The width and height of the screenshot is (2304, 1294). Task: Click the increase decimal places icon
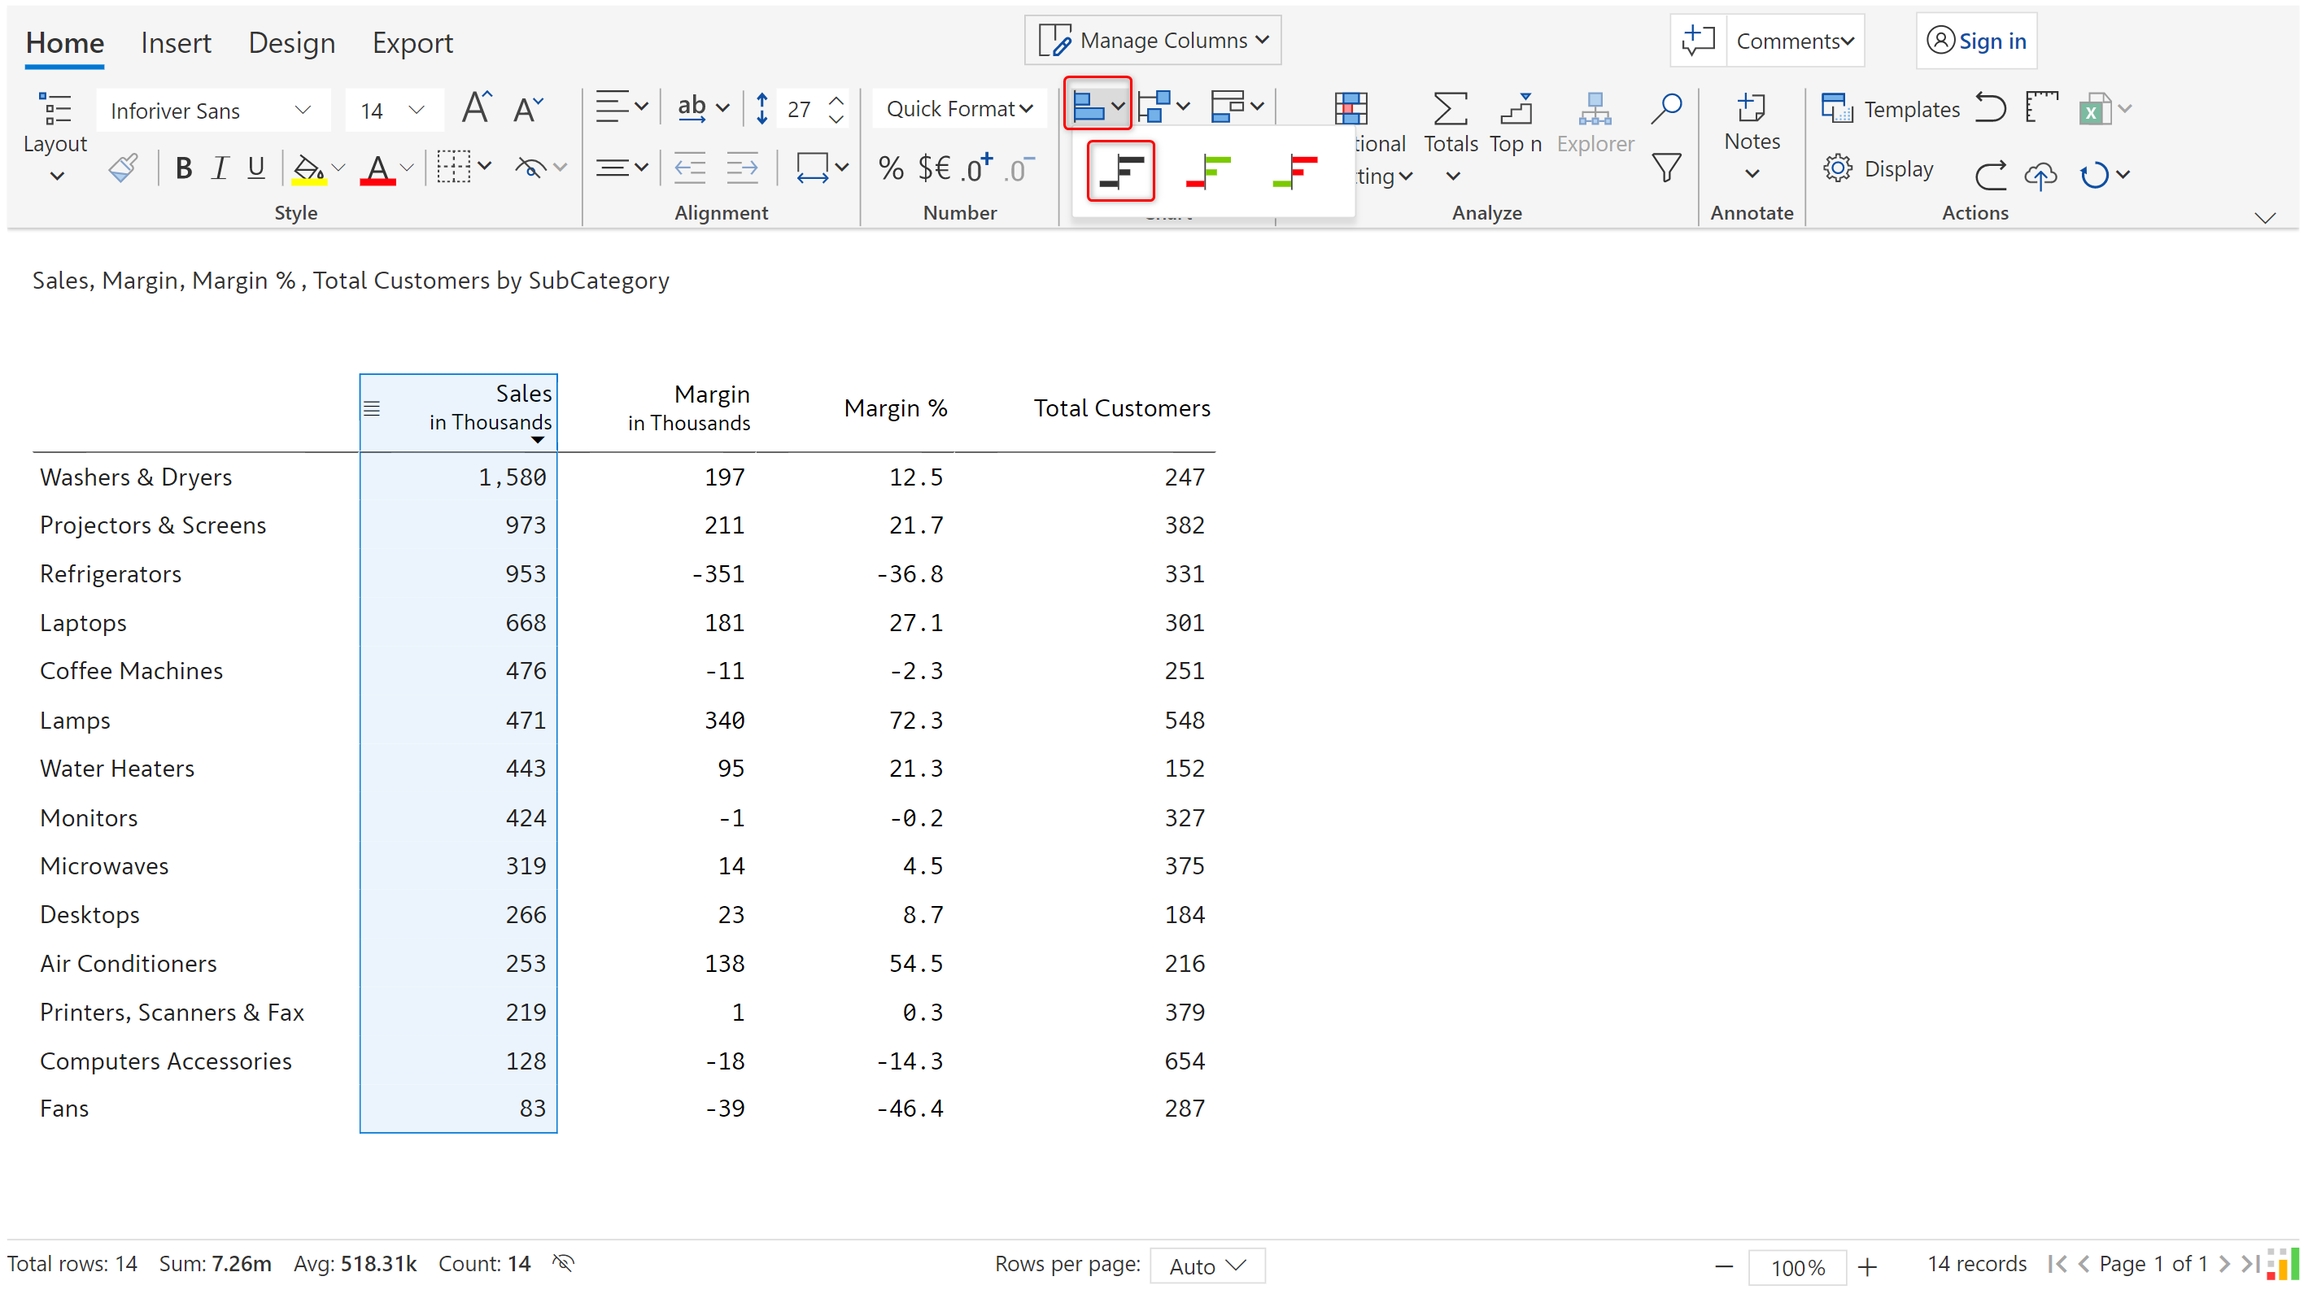click(976, 168)
